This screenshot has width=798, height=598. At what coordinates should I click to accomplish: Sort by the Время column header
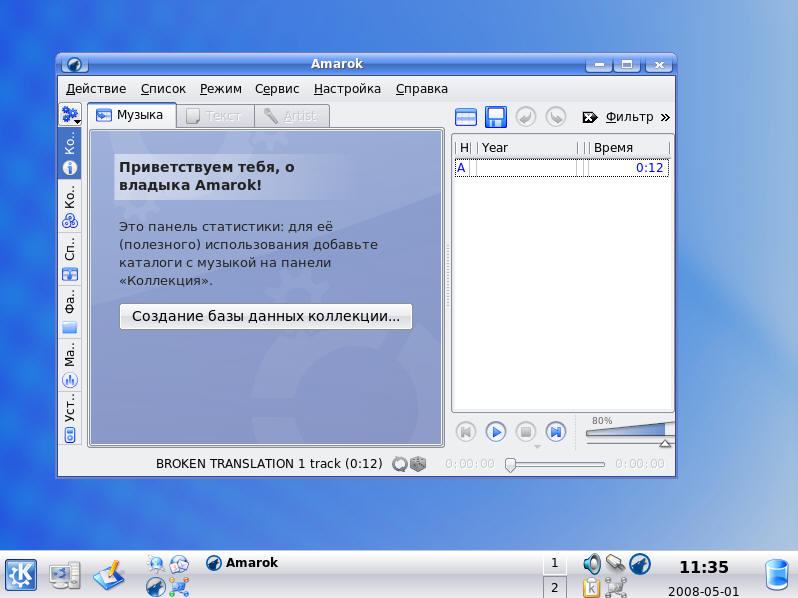tap(629, 148)
